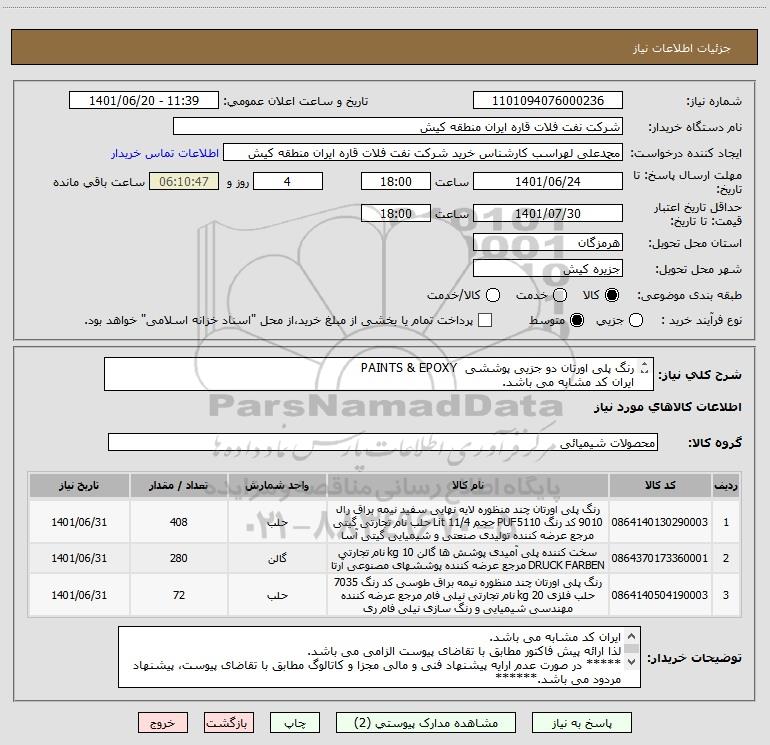The width and height of the screenshot is (770, 745).
Task: Click the ایجاد کننده درخواست field
Action: coord(423,153)
